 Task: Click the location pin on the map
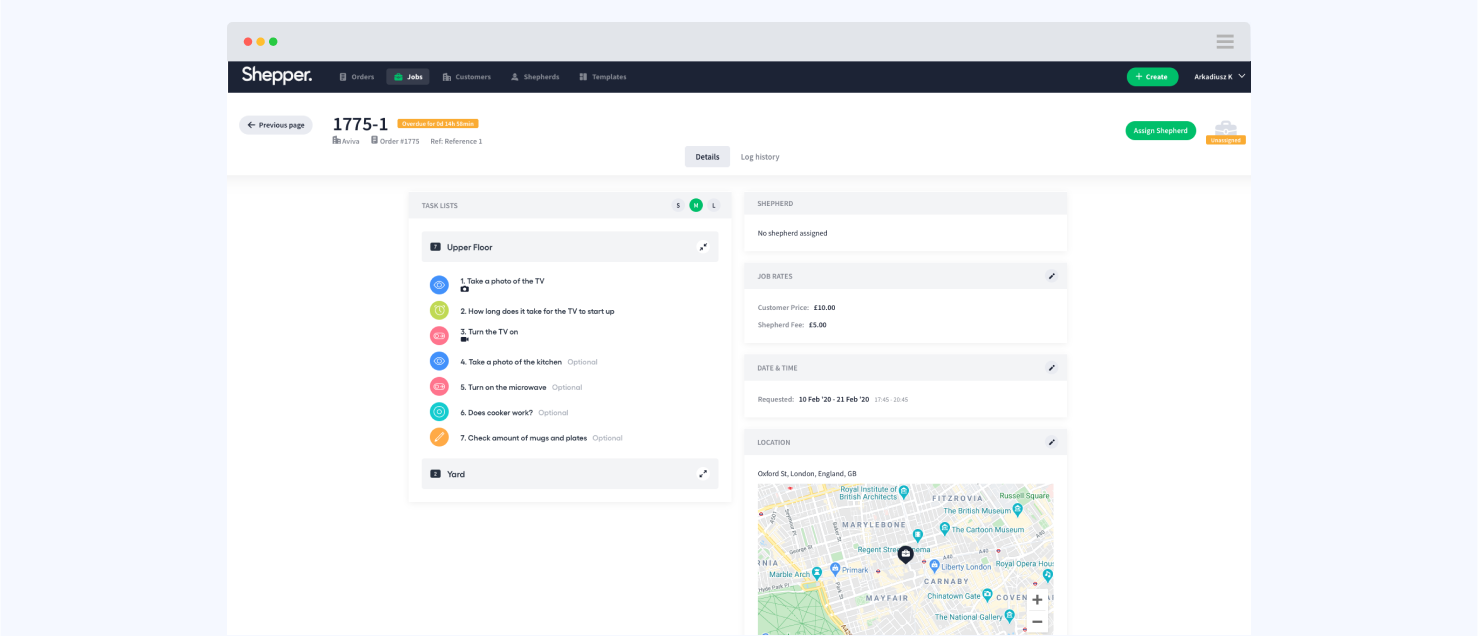point(904,553)
